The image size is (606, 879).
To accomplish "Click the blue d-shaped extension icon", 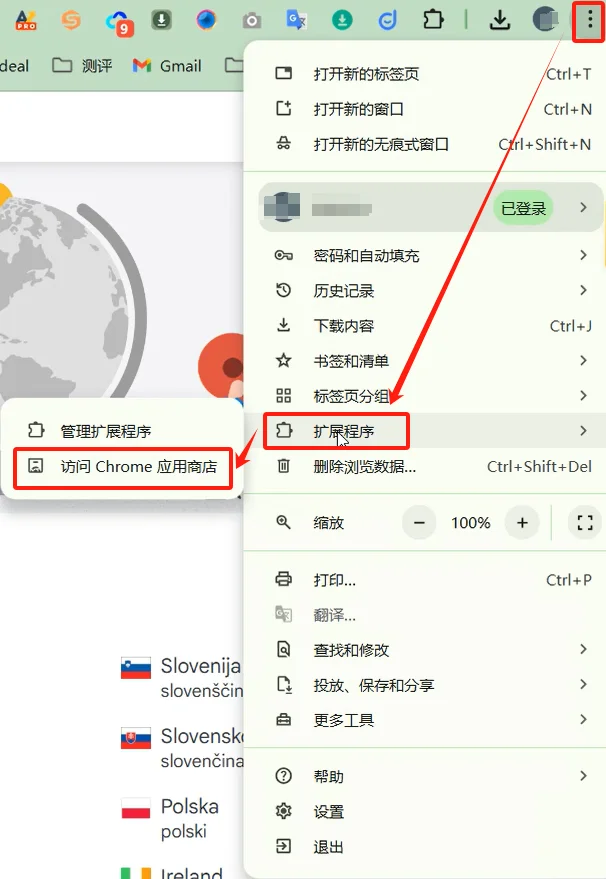I will 387,21.
